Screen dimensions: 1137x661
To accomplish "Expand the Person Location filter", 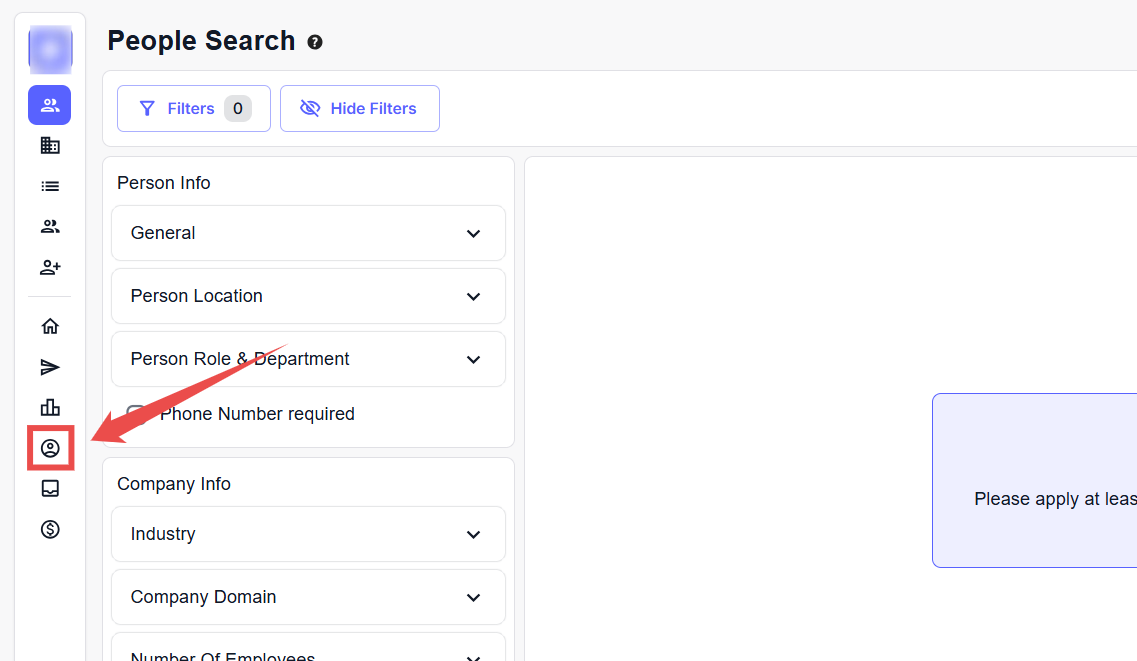I will [308, 296].
